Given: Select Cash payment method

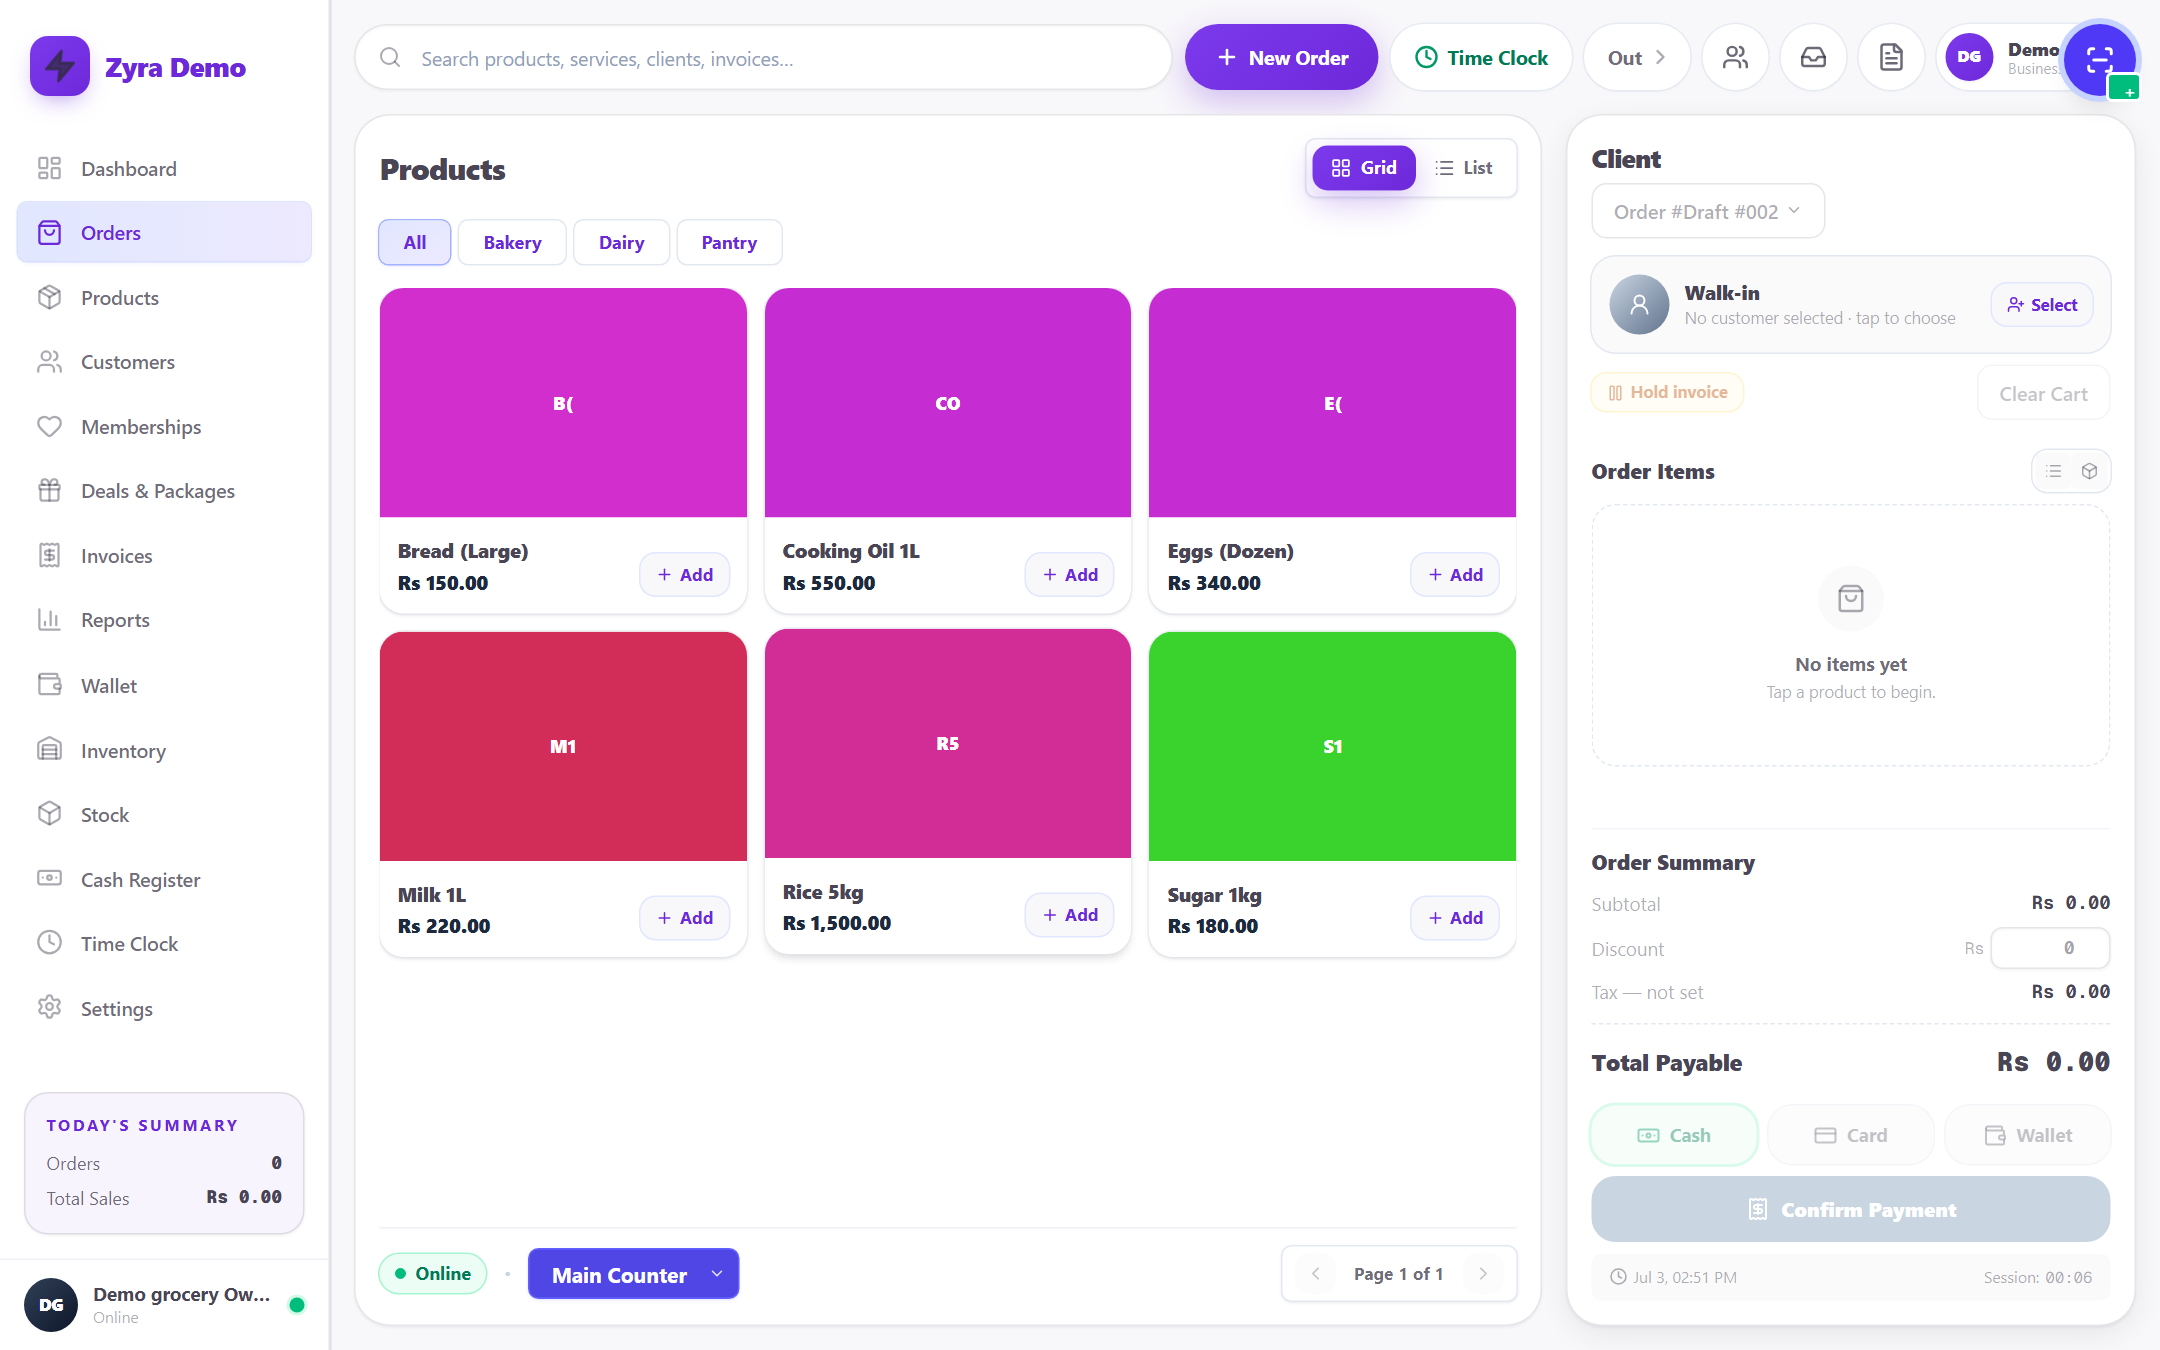Looking at the screenshot, I should (1674, 1135).
